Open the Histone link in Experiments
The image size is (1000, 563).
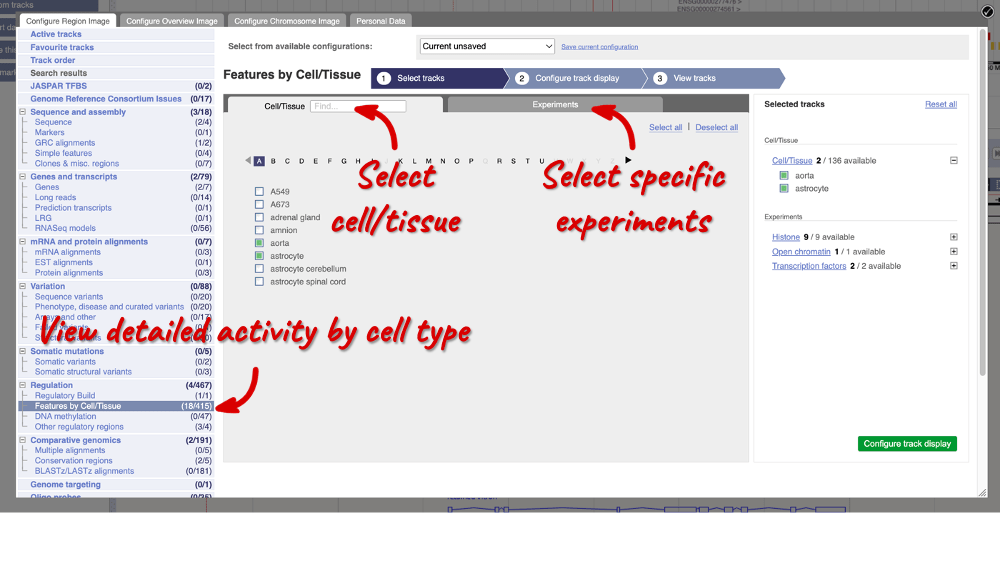coord(786,237)
